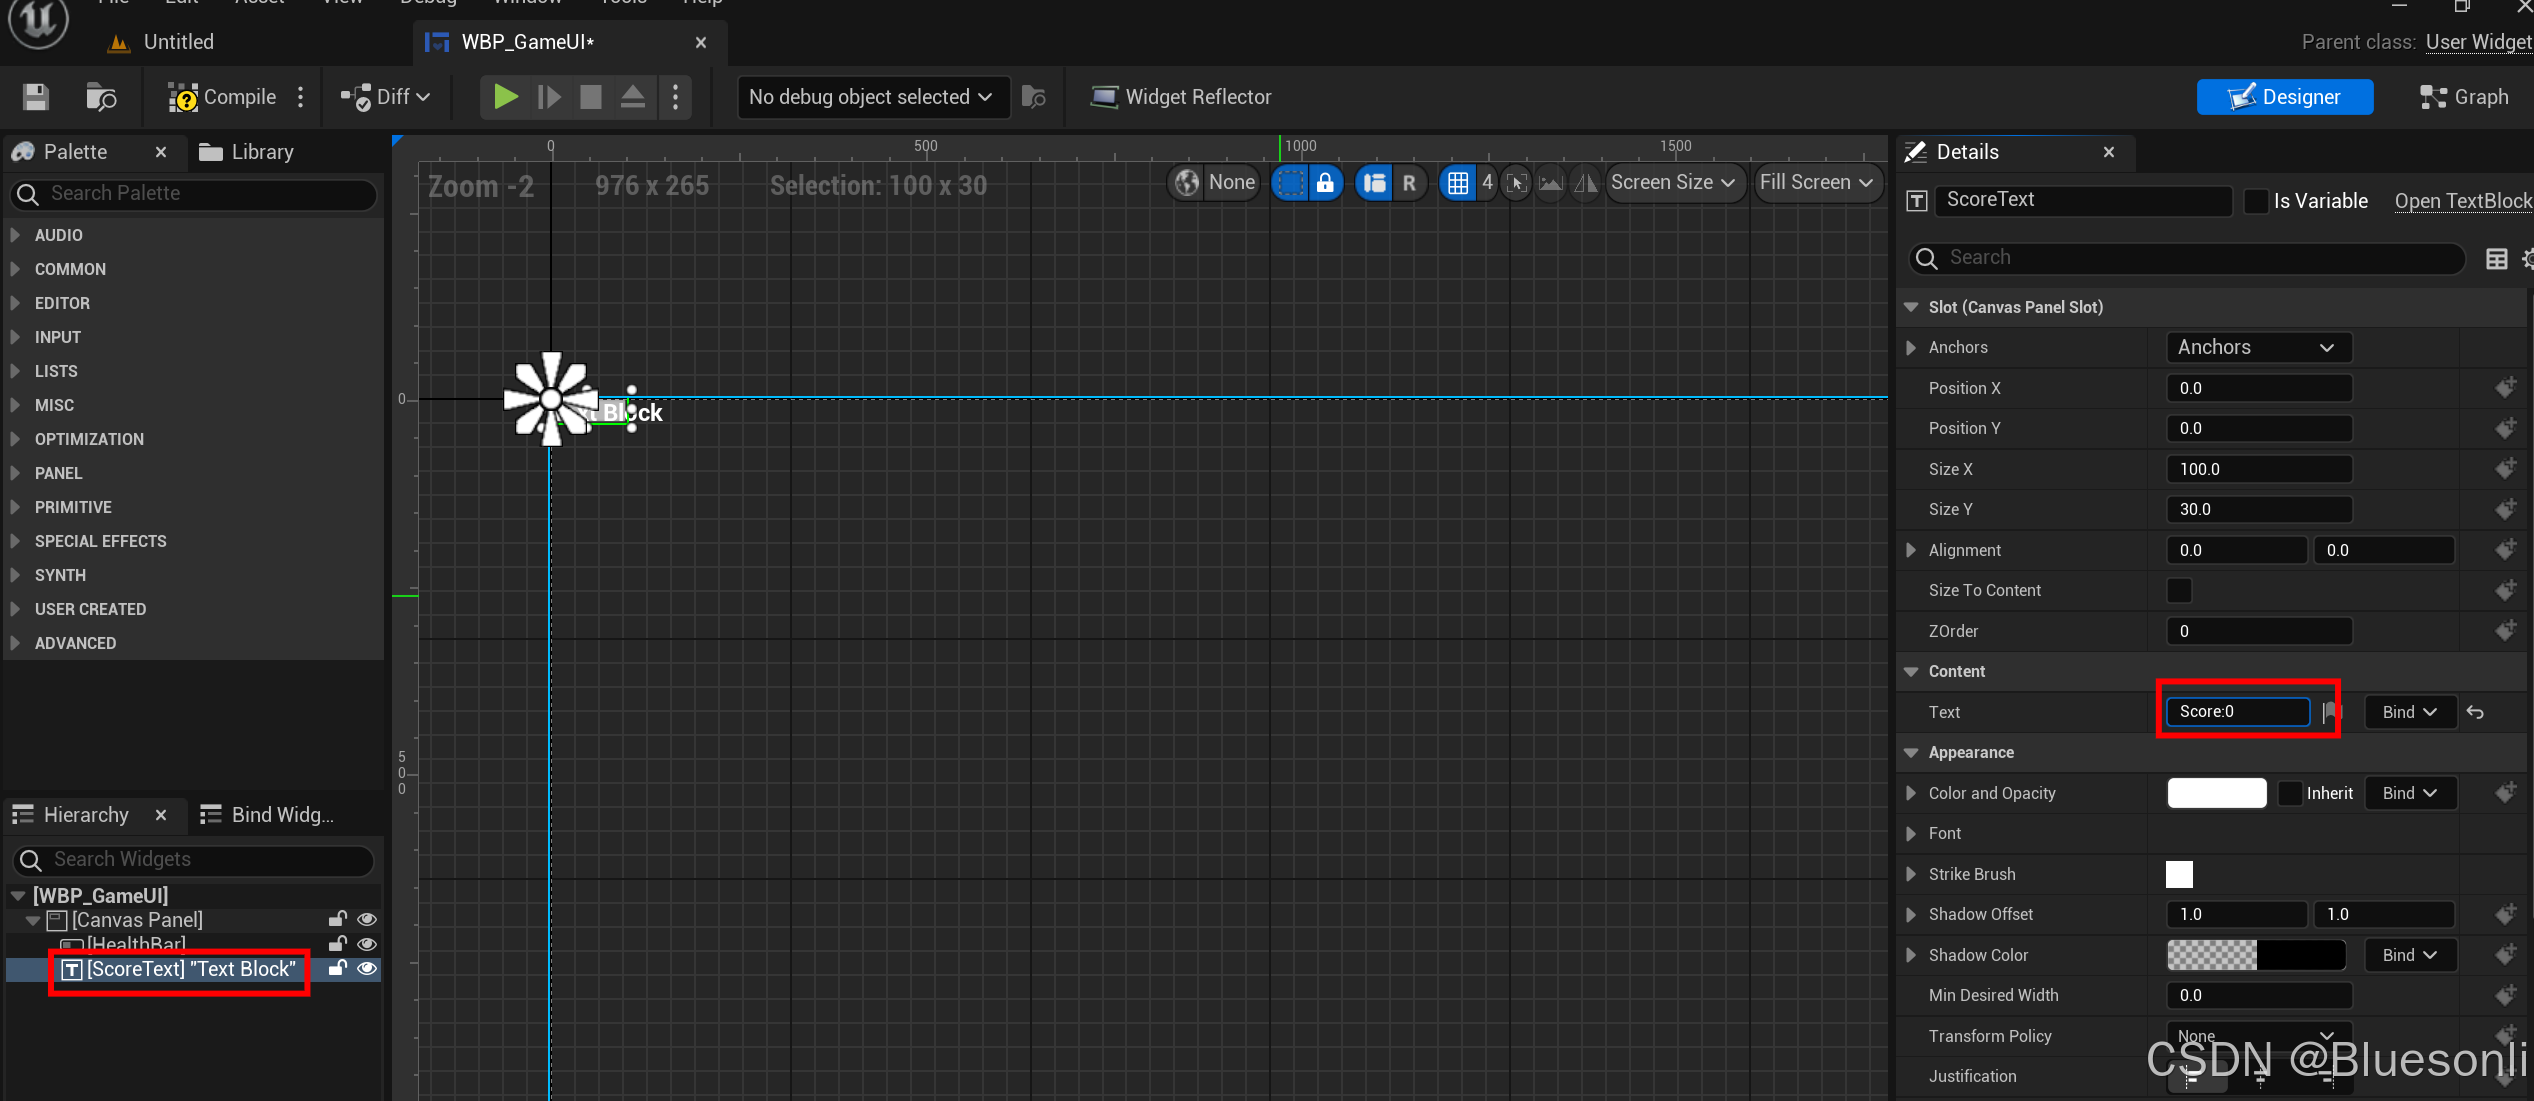Screen dimensions: 2534x1101
Task: Click the Eject icon in play toolbar
Action: point(633,97)
